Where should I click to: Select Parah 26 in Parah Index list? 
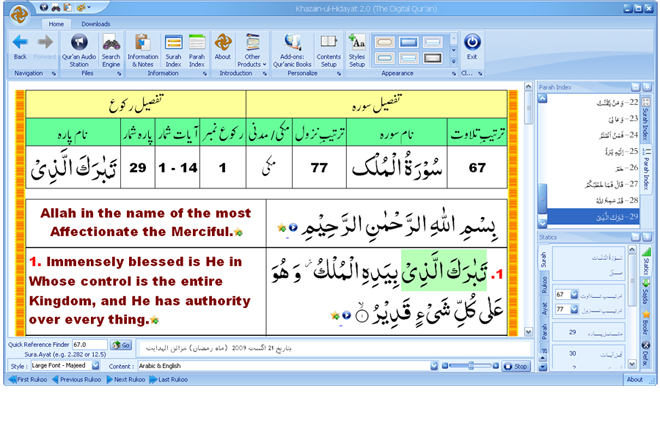click(x=593, y=168)
